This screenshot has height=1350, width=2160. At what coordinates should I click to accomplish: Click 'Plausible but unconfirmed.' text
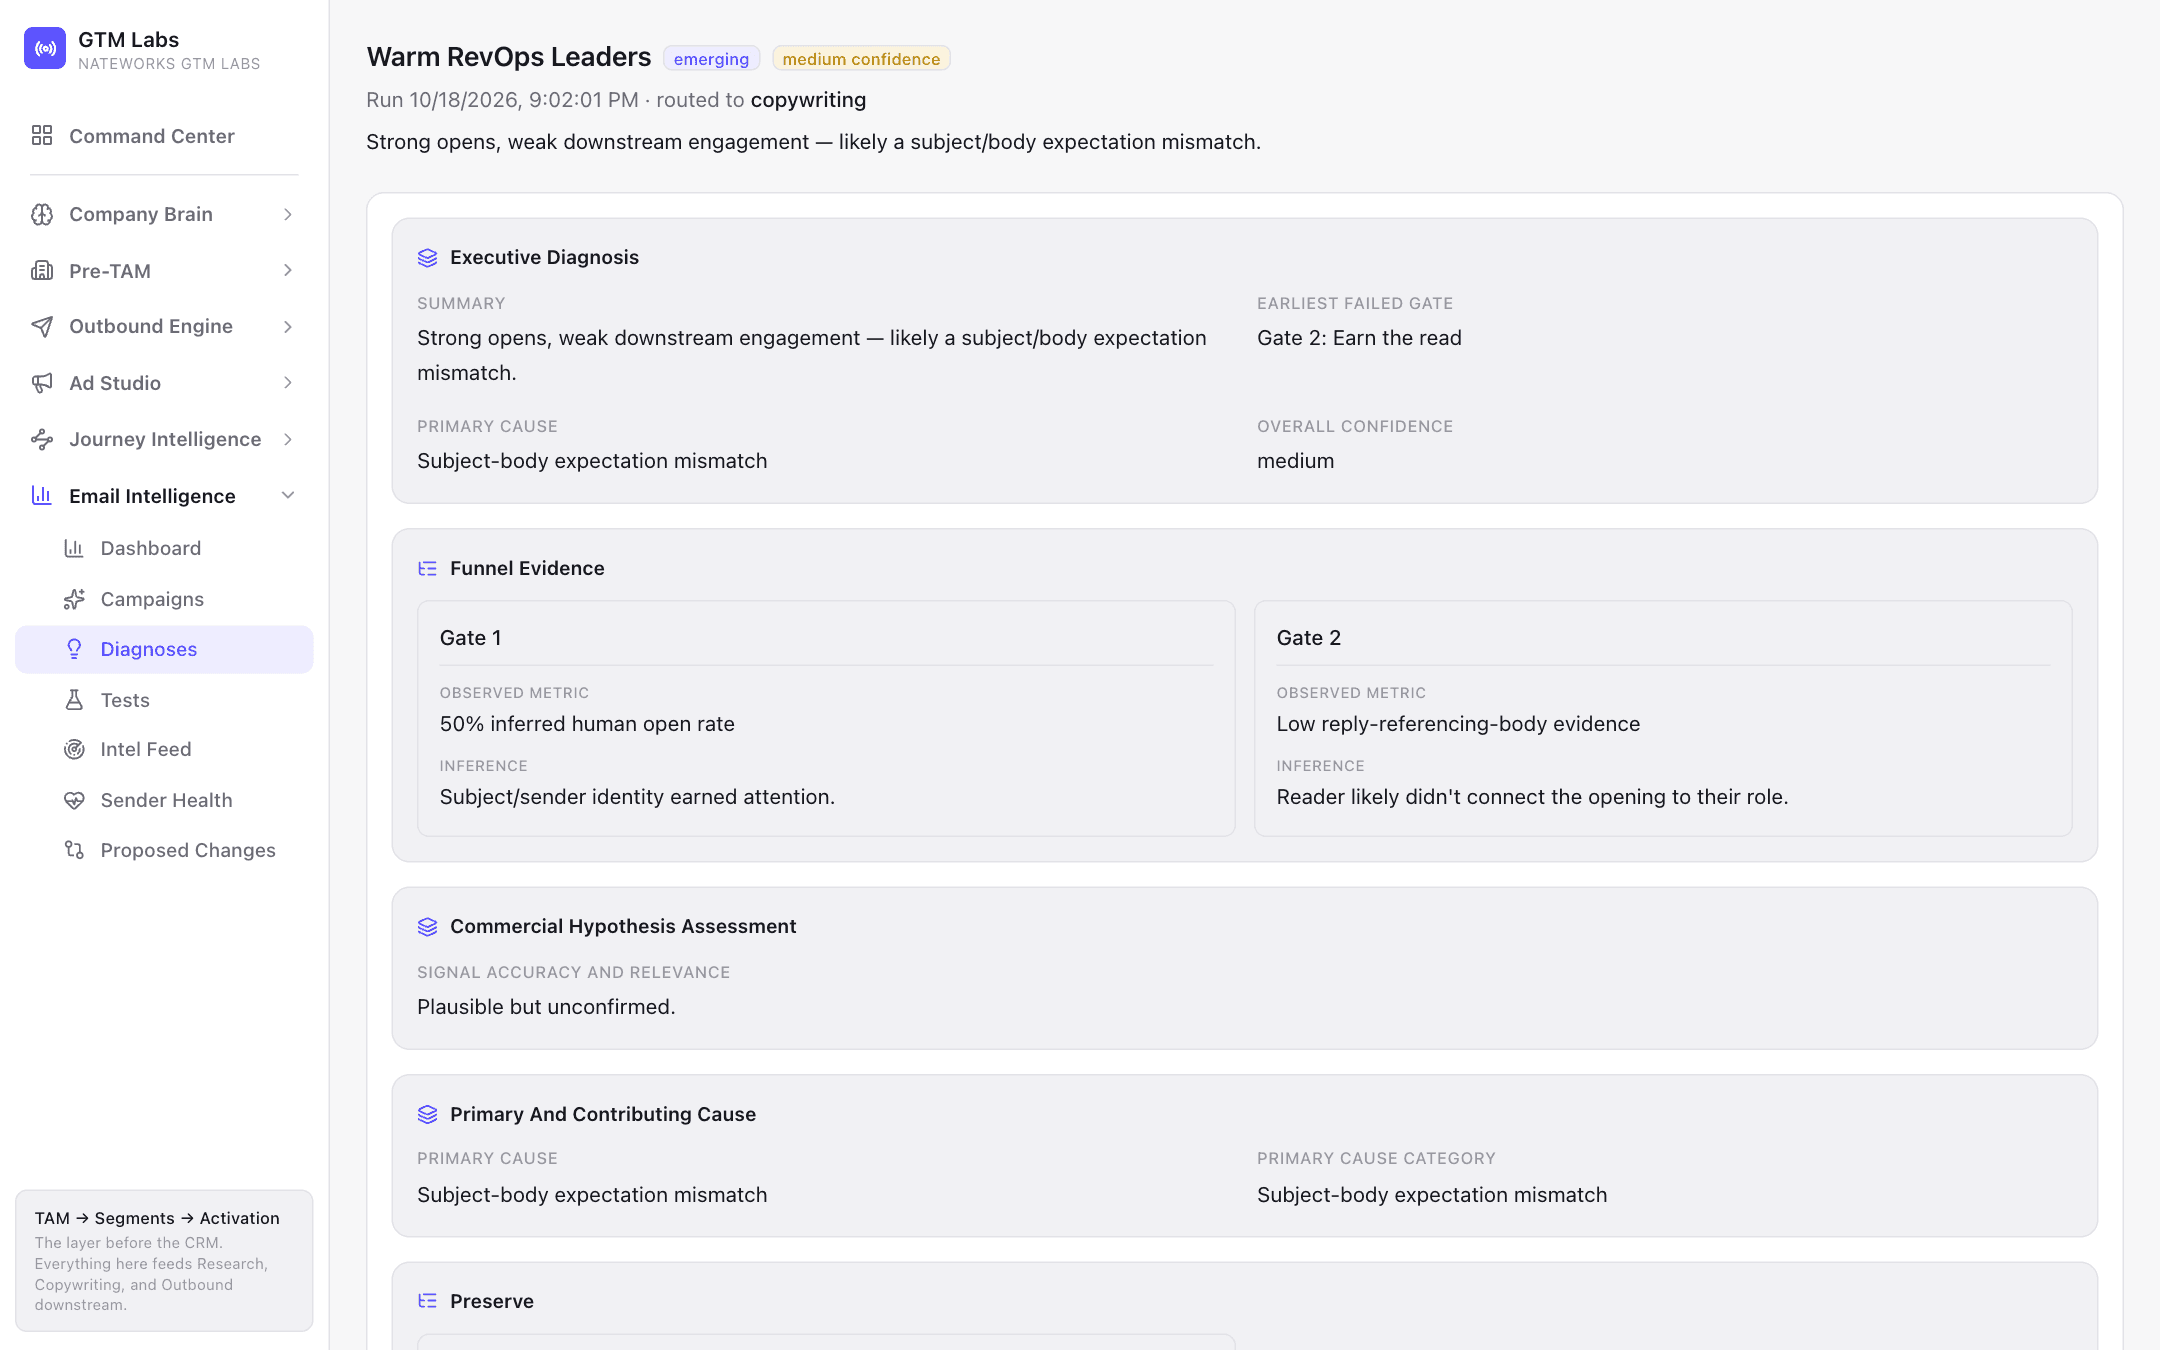546,1007
